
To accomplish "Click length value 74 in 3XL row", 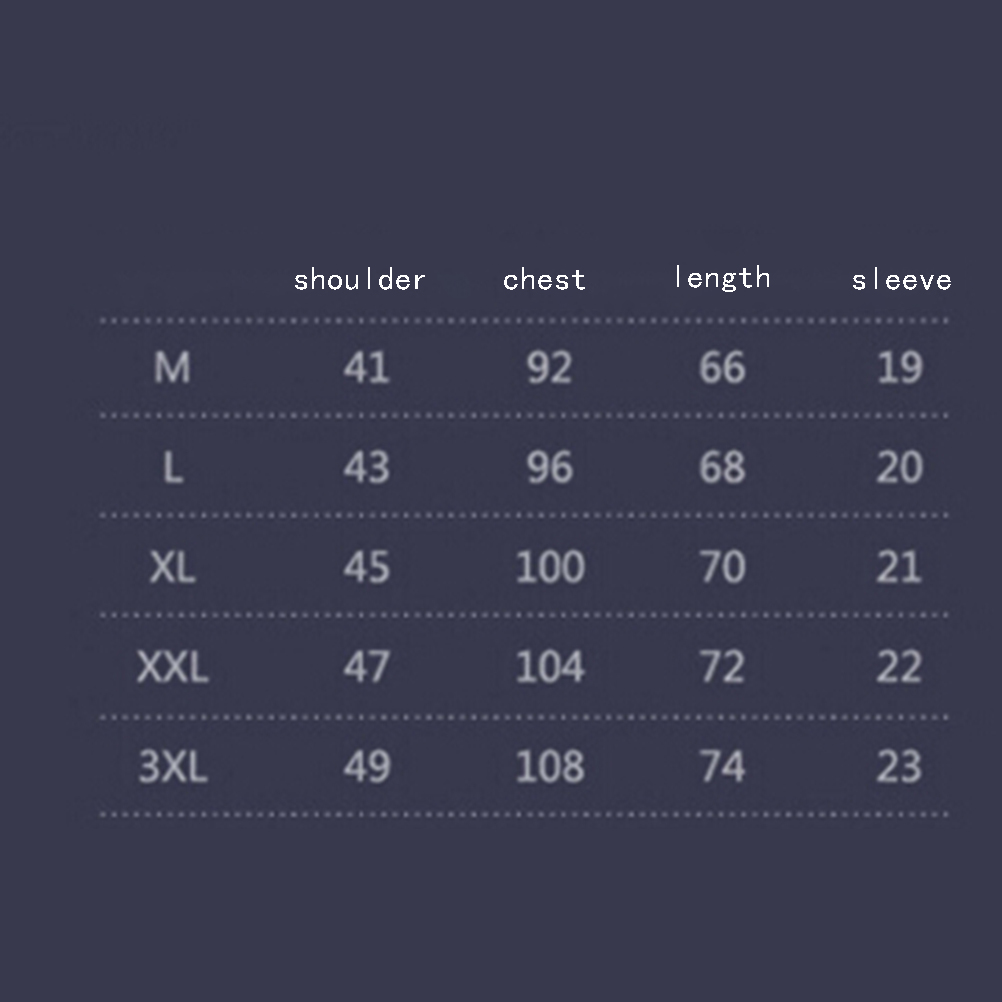I will (722, 768).
